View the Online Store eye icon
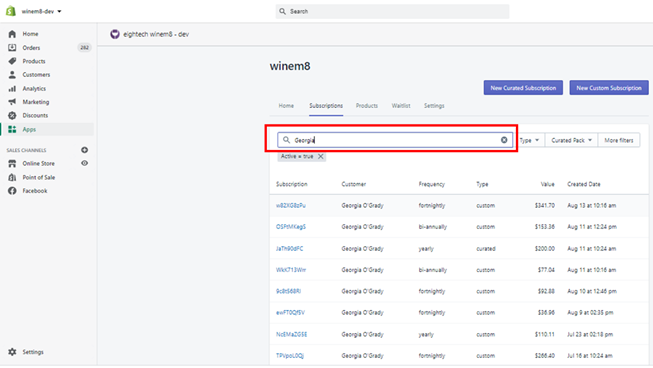This screenshot has height=368, width=653. click(85, 163)
